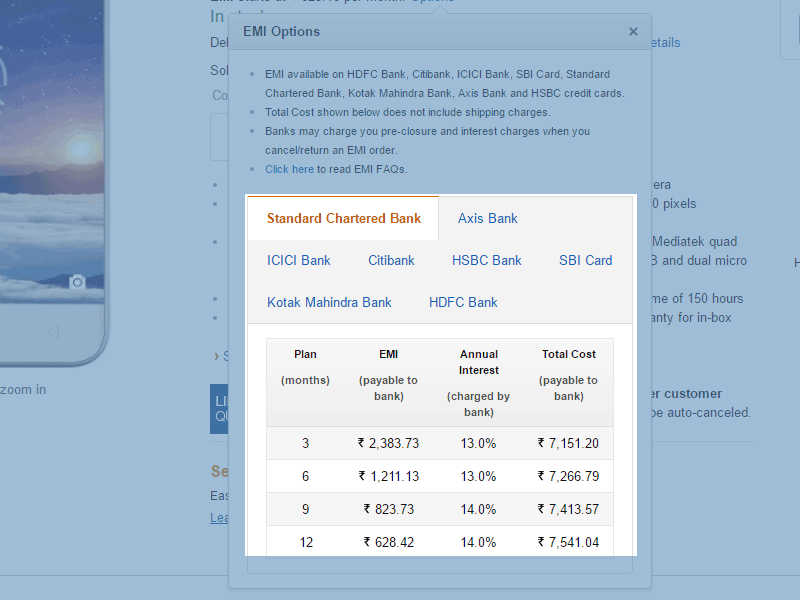This screenshot has height=600, width=800.
Task: Switch to the HDFC Bank tab
Action: [463, 302]
